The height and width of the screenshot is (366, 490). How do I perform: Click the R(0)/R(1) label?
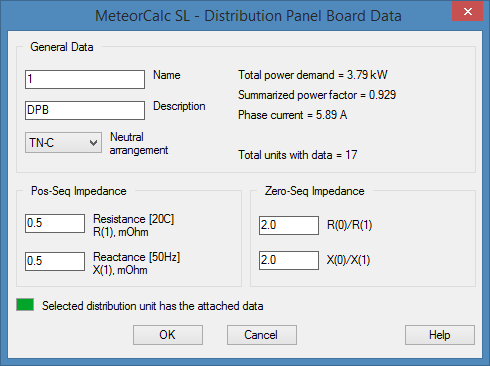tap(349, 225)
